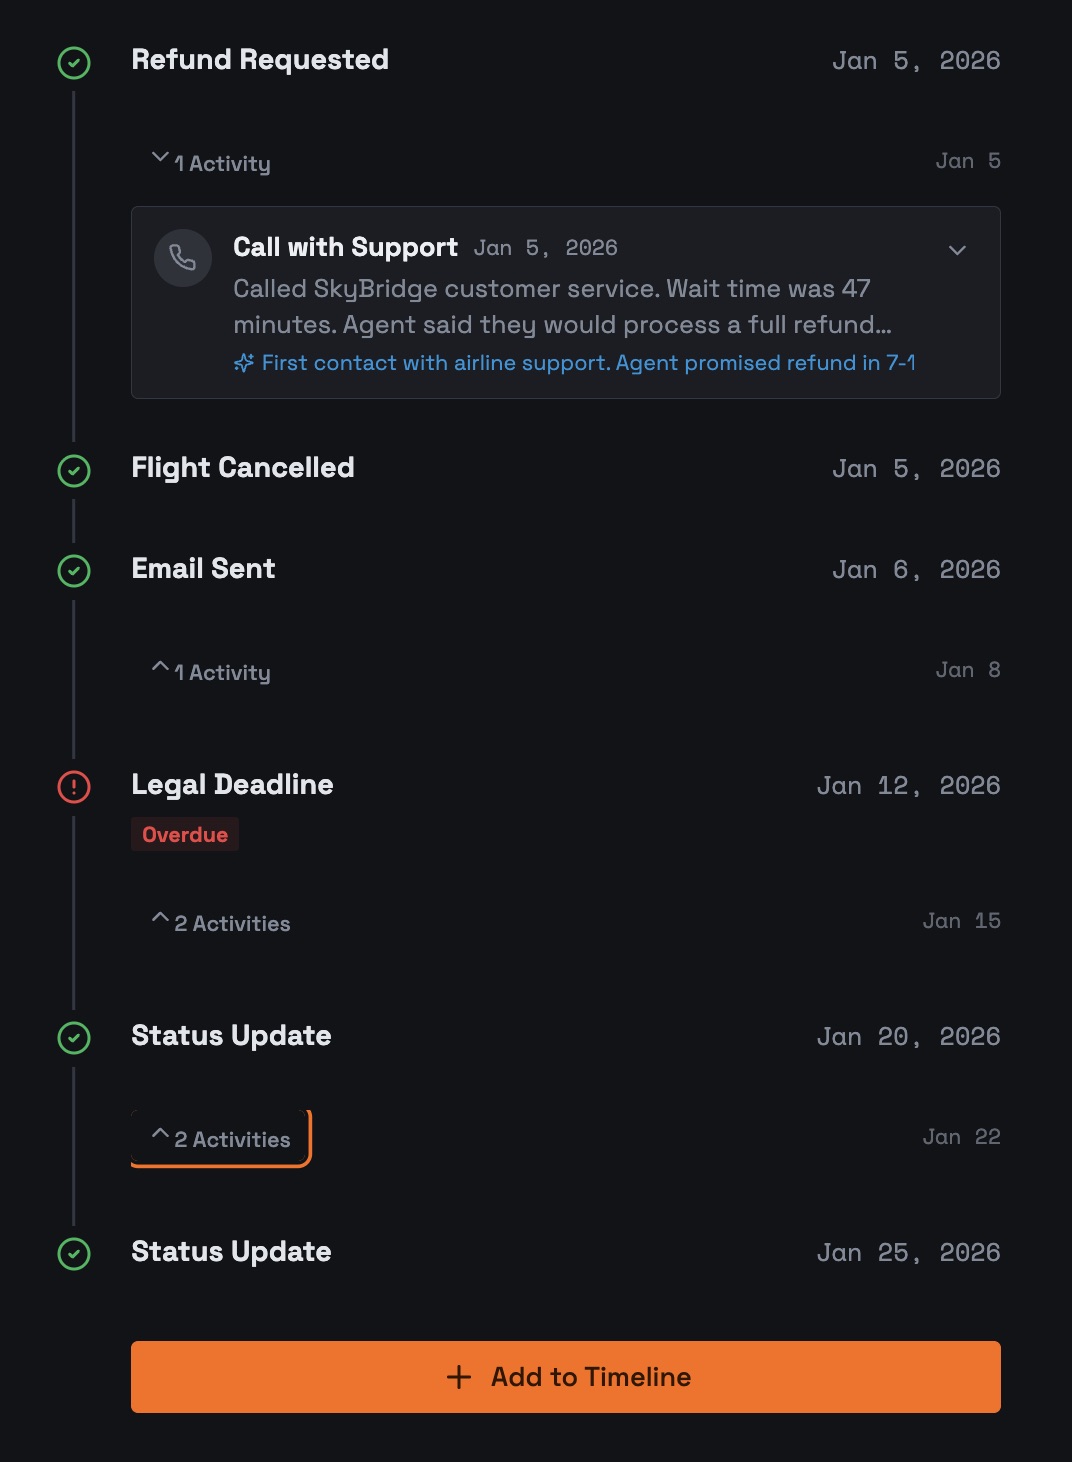Screen dimensions: 1072x1462
Task: Select the Flight Cancelled timeline entry title
Action: pos(243,468)
